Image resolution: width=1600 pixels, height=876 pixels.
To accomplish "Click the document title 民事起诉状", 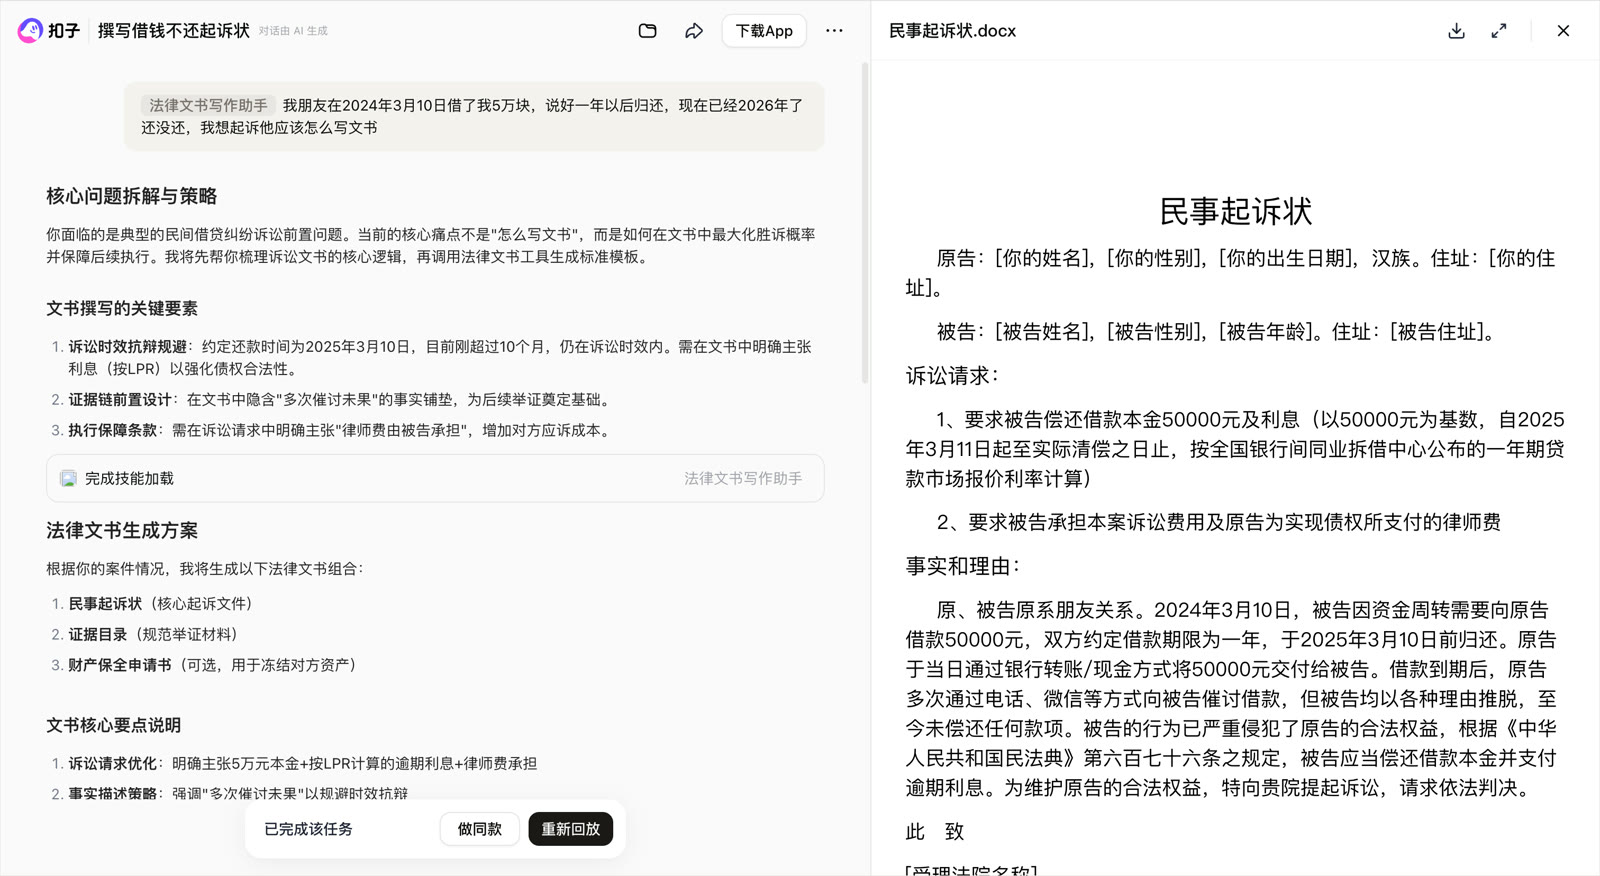I will (1235, 211).
